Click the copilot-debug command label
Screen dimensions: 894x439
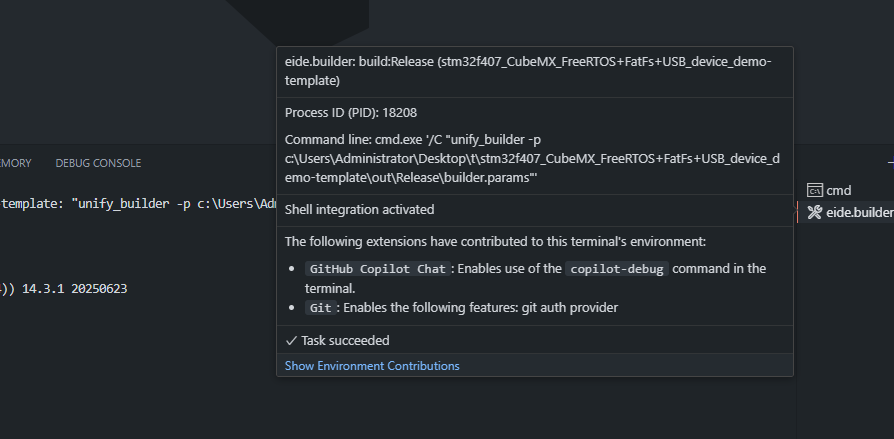click(617, 269)
